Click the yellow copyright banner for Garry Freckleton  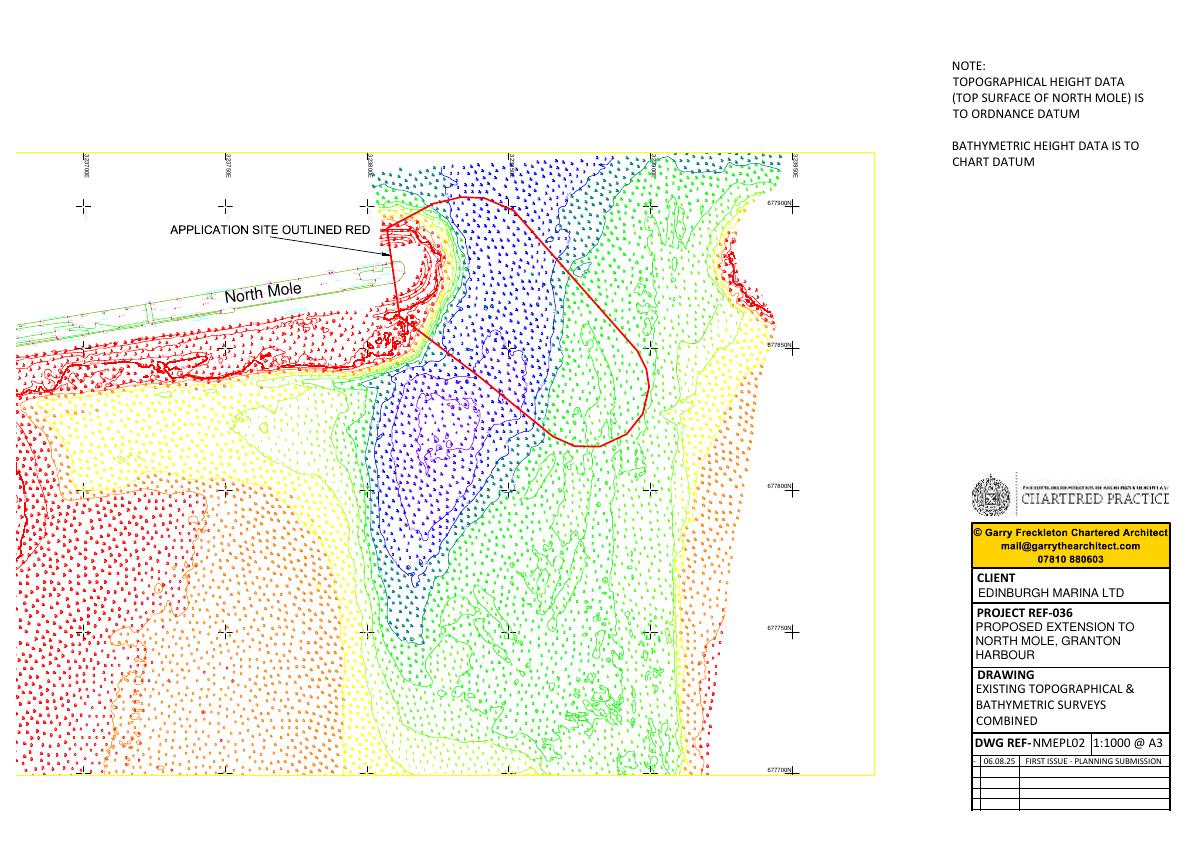pos(1070,546)
